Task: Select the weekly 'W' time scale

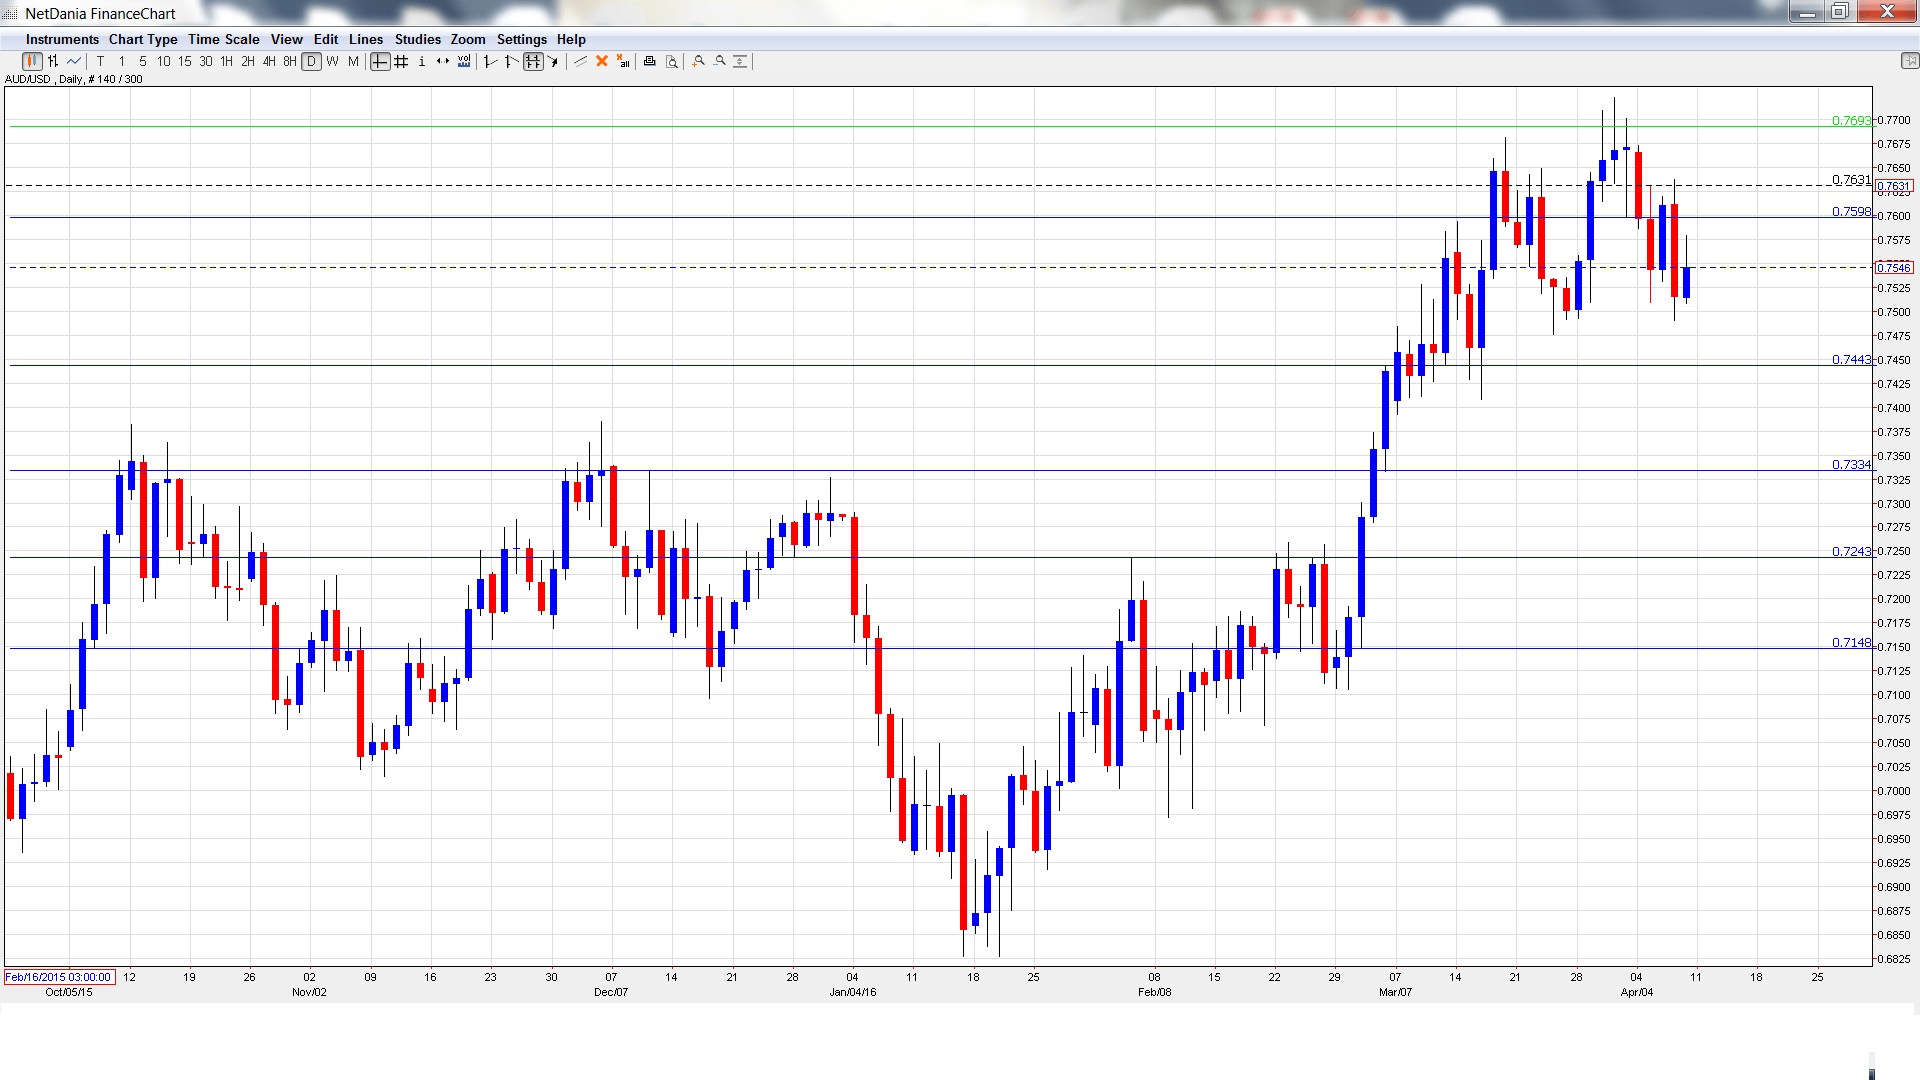Action: (x=332, y=62)
